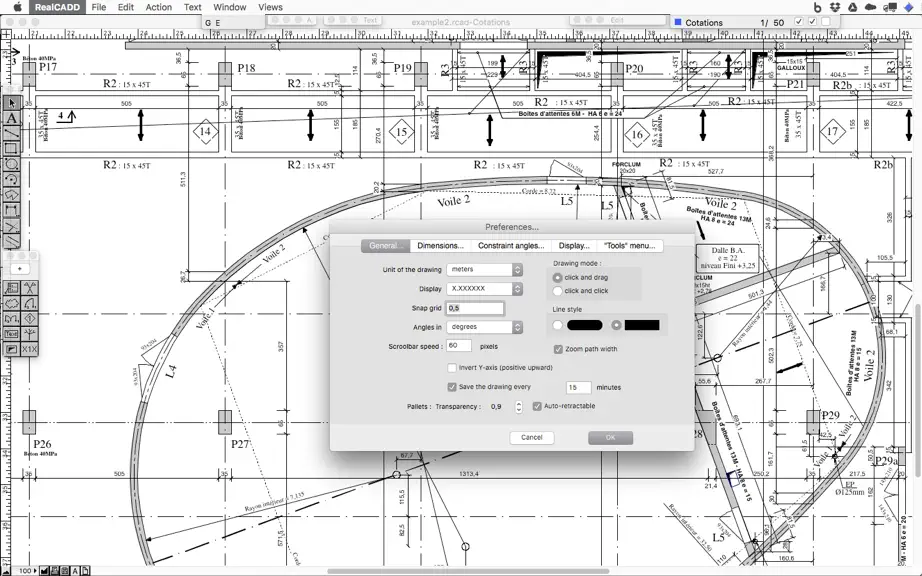Open the Edit menu

click(126, 7)
